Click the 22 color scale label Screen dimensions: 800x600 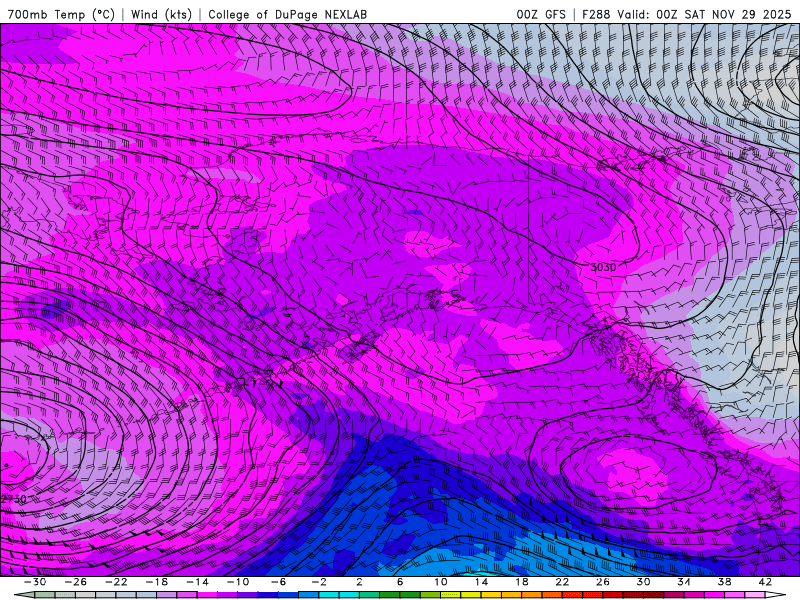(x=562, y=582)
